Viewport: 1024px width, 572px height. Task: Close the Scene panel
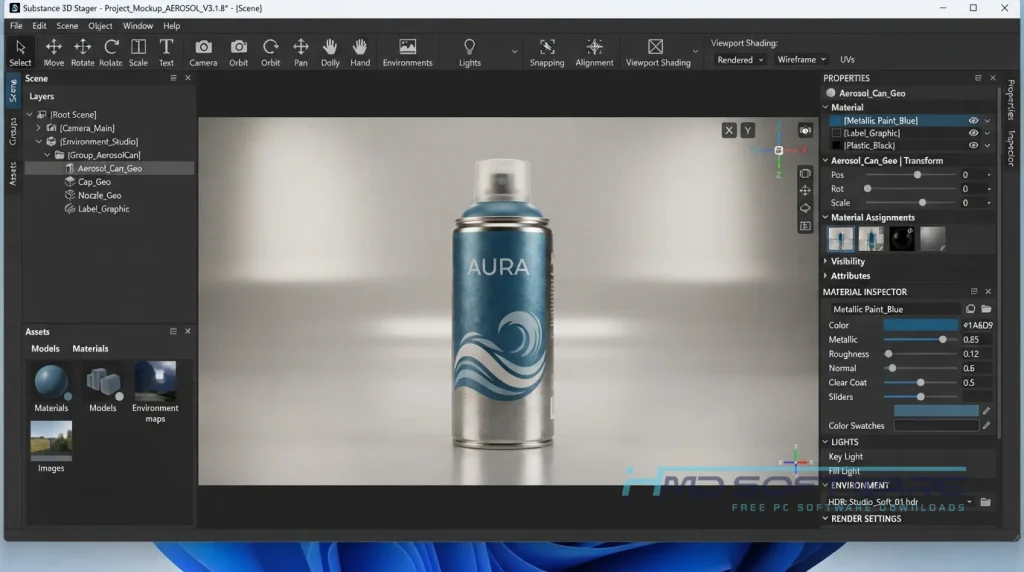click(188, 78)
